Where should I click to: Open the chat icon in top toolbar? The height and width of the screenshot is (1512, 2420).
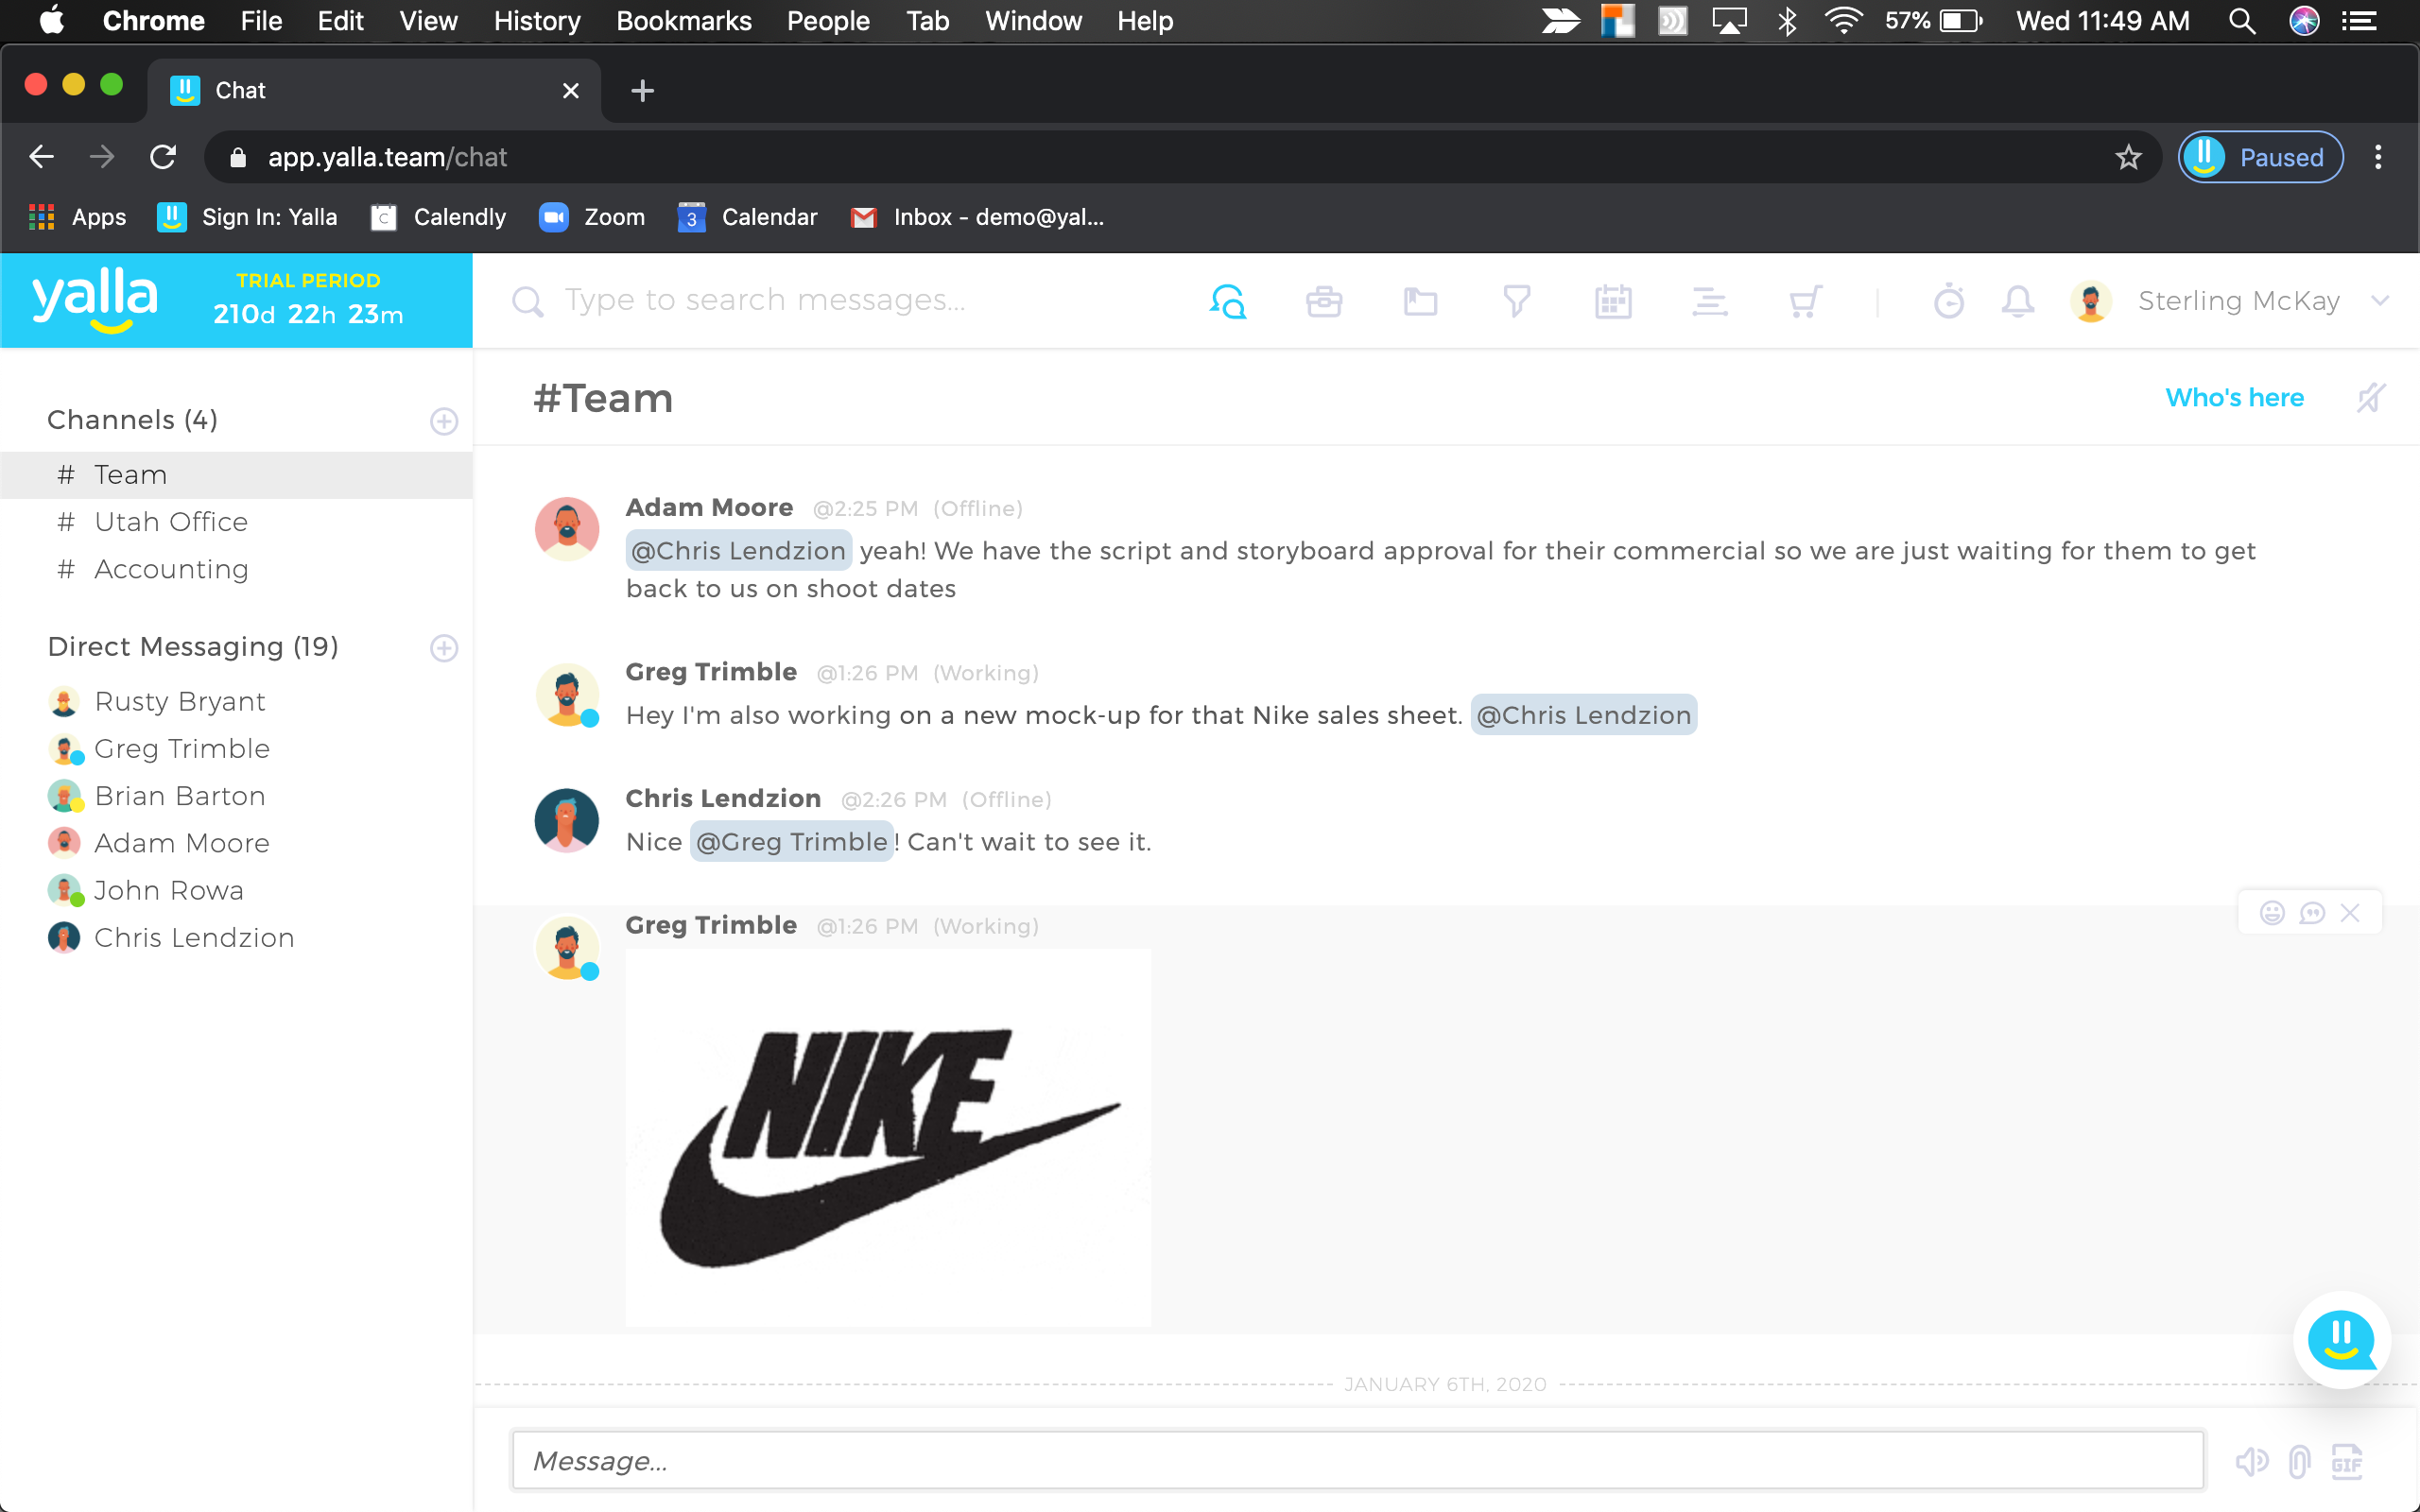(x=1227, y=301)
